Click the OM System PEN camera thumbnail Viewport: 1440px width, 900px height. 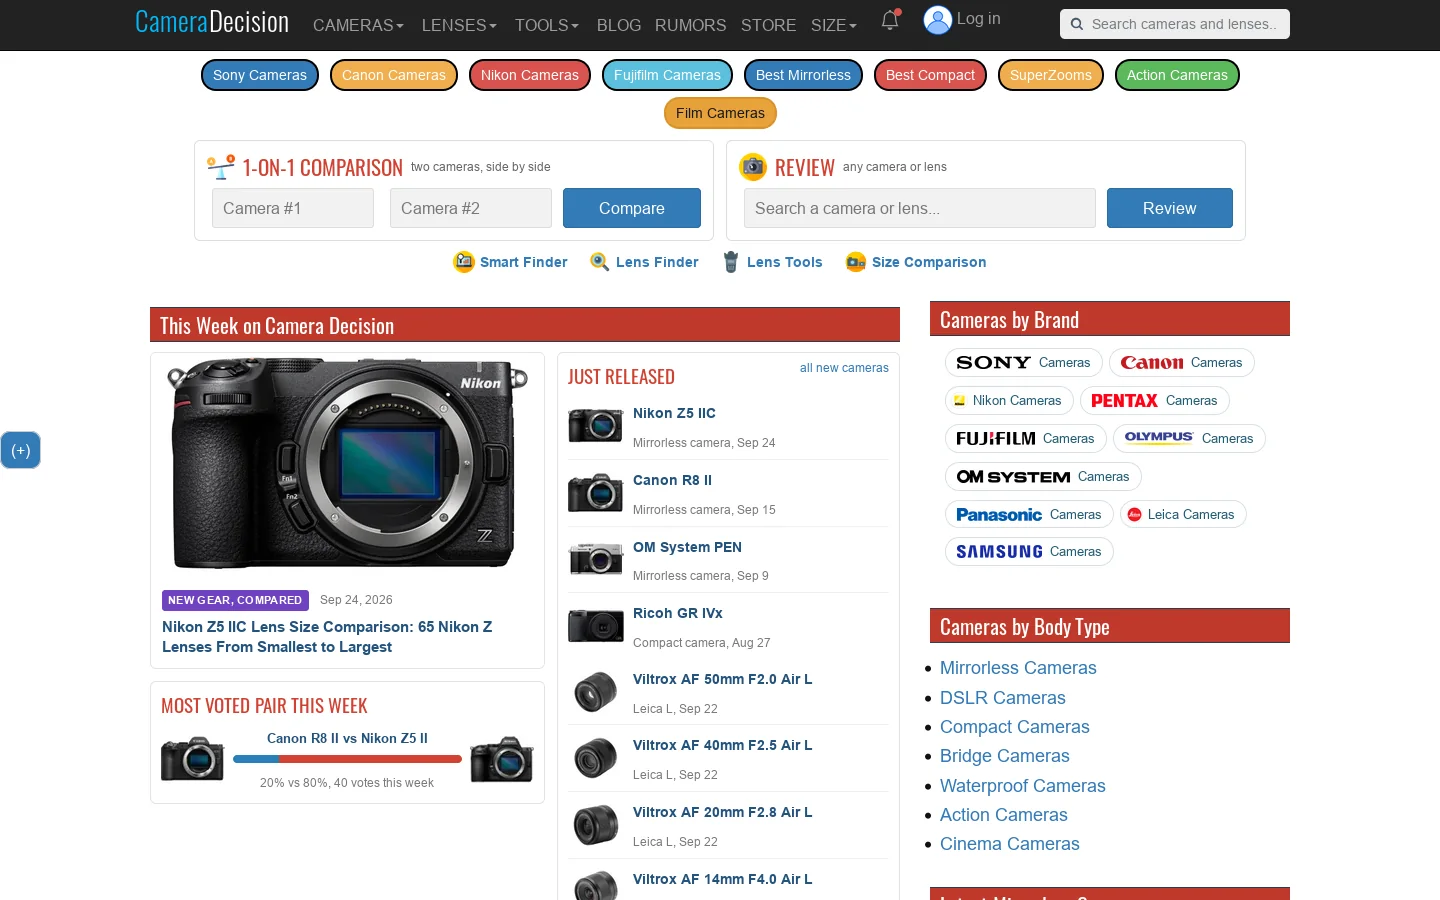595,559
